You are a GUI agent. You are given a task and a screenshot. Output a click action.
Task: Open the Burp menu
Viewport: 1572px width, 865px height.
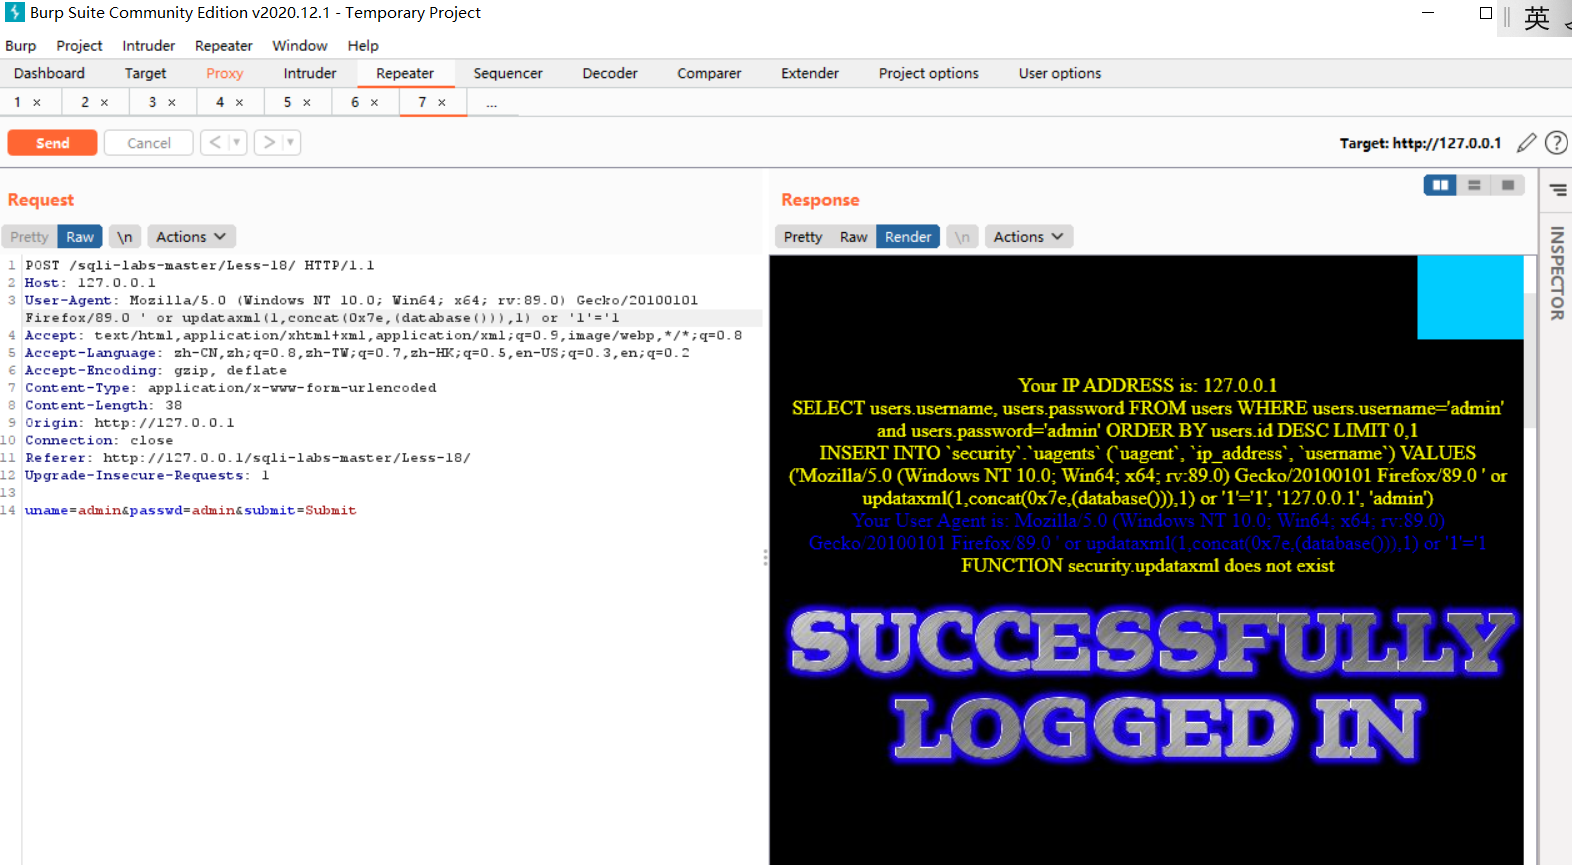(20, 46)
